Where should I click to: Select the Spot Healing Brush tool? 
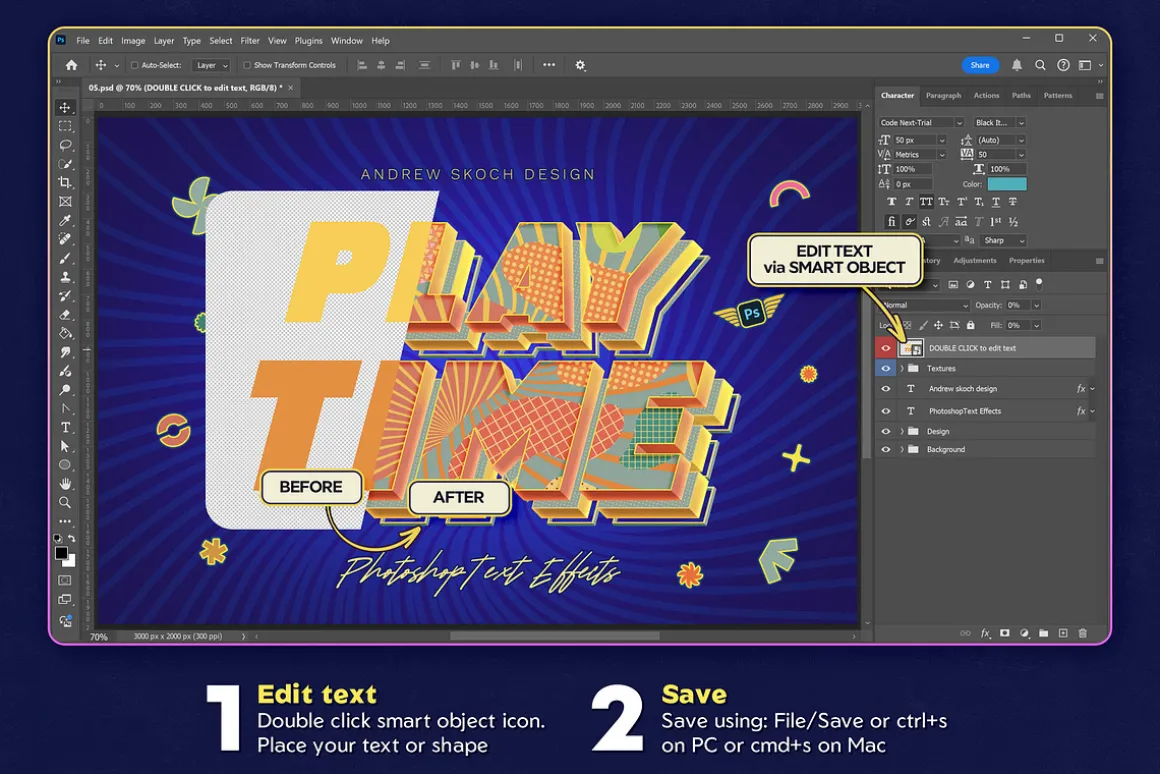(65, 239)
